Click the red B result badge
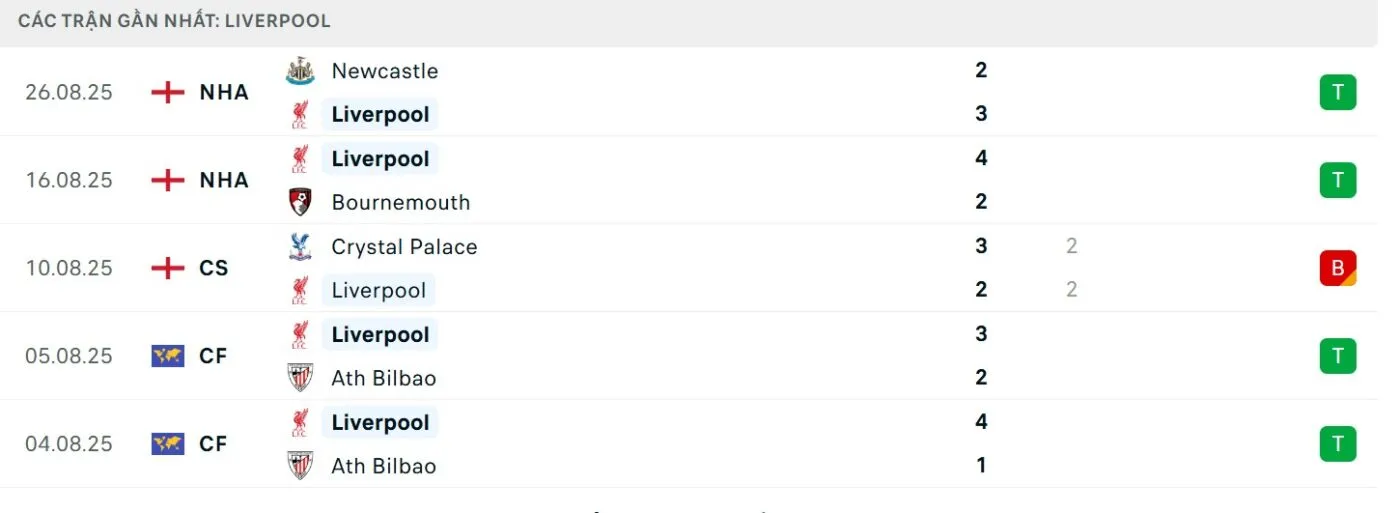The width and height of the screenshot is (1400, 513). pyautogui.click(x=1337, y=268)
